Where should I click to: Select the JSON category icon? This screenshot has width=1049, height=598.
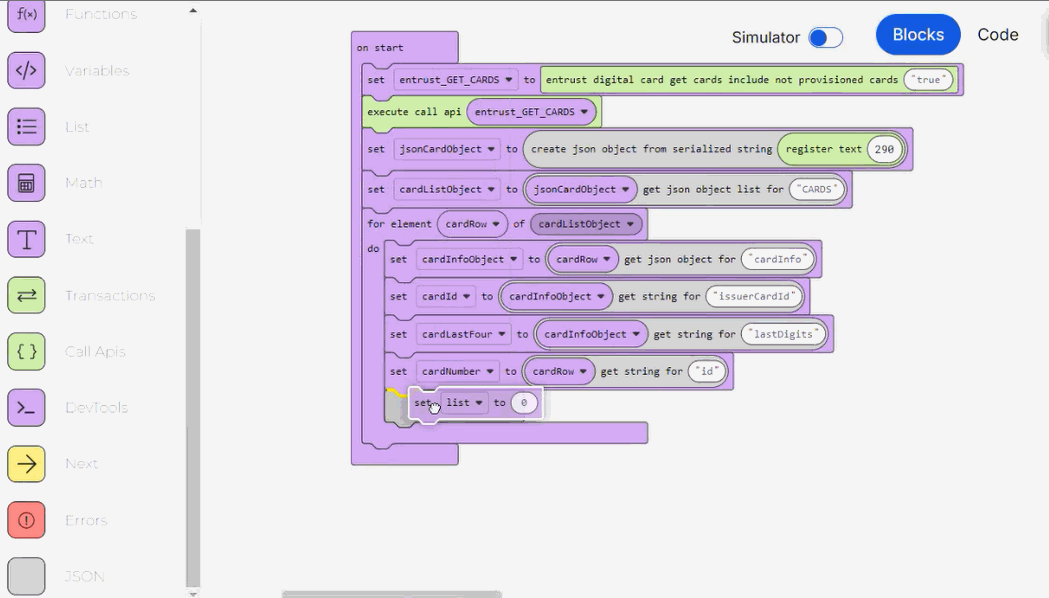[25, 575]
